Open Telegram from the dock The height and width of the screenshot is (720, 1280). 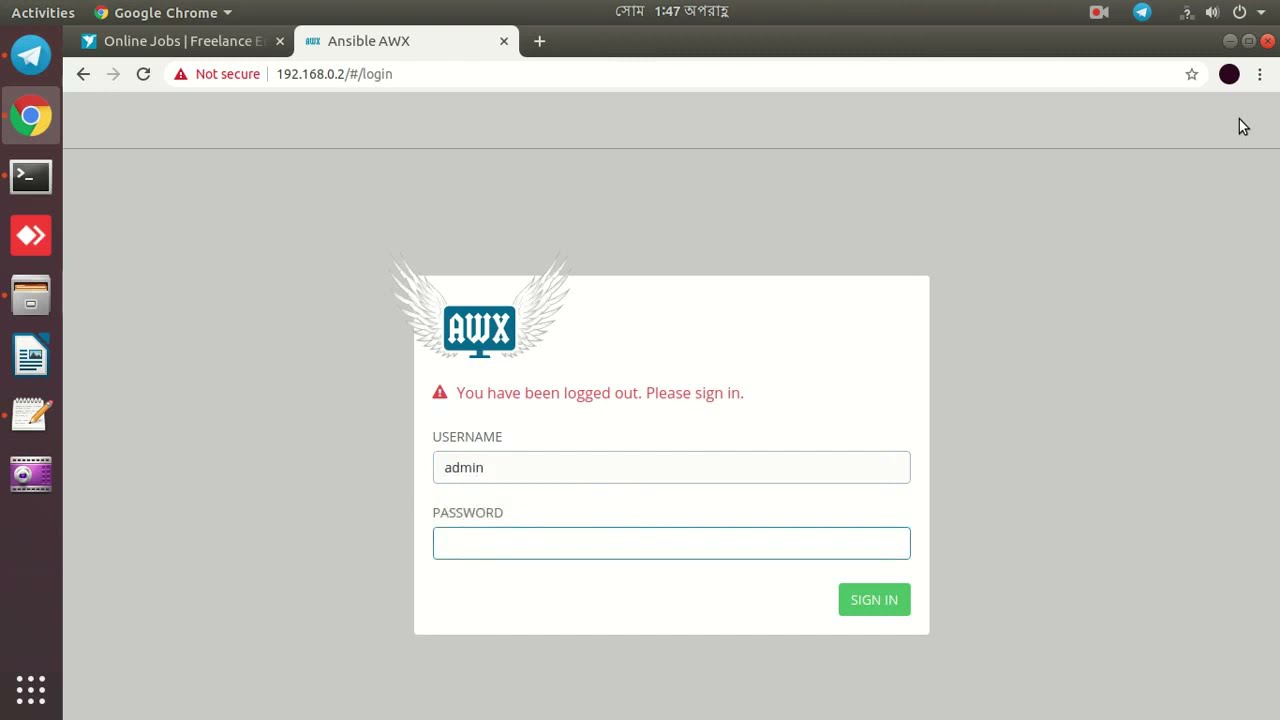(x=31, y=55)
